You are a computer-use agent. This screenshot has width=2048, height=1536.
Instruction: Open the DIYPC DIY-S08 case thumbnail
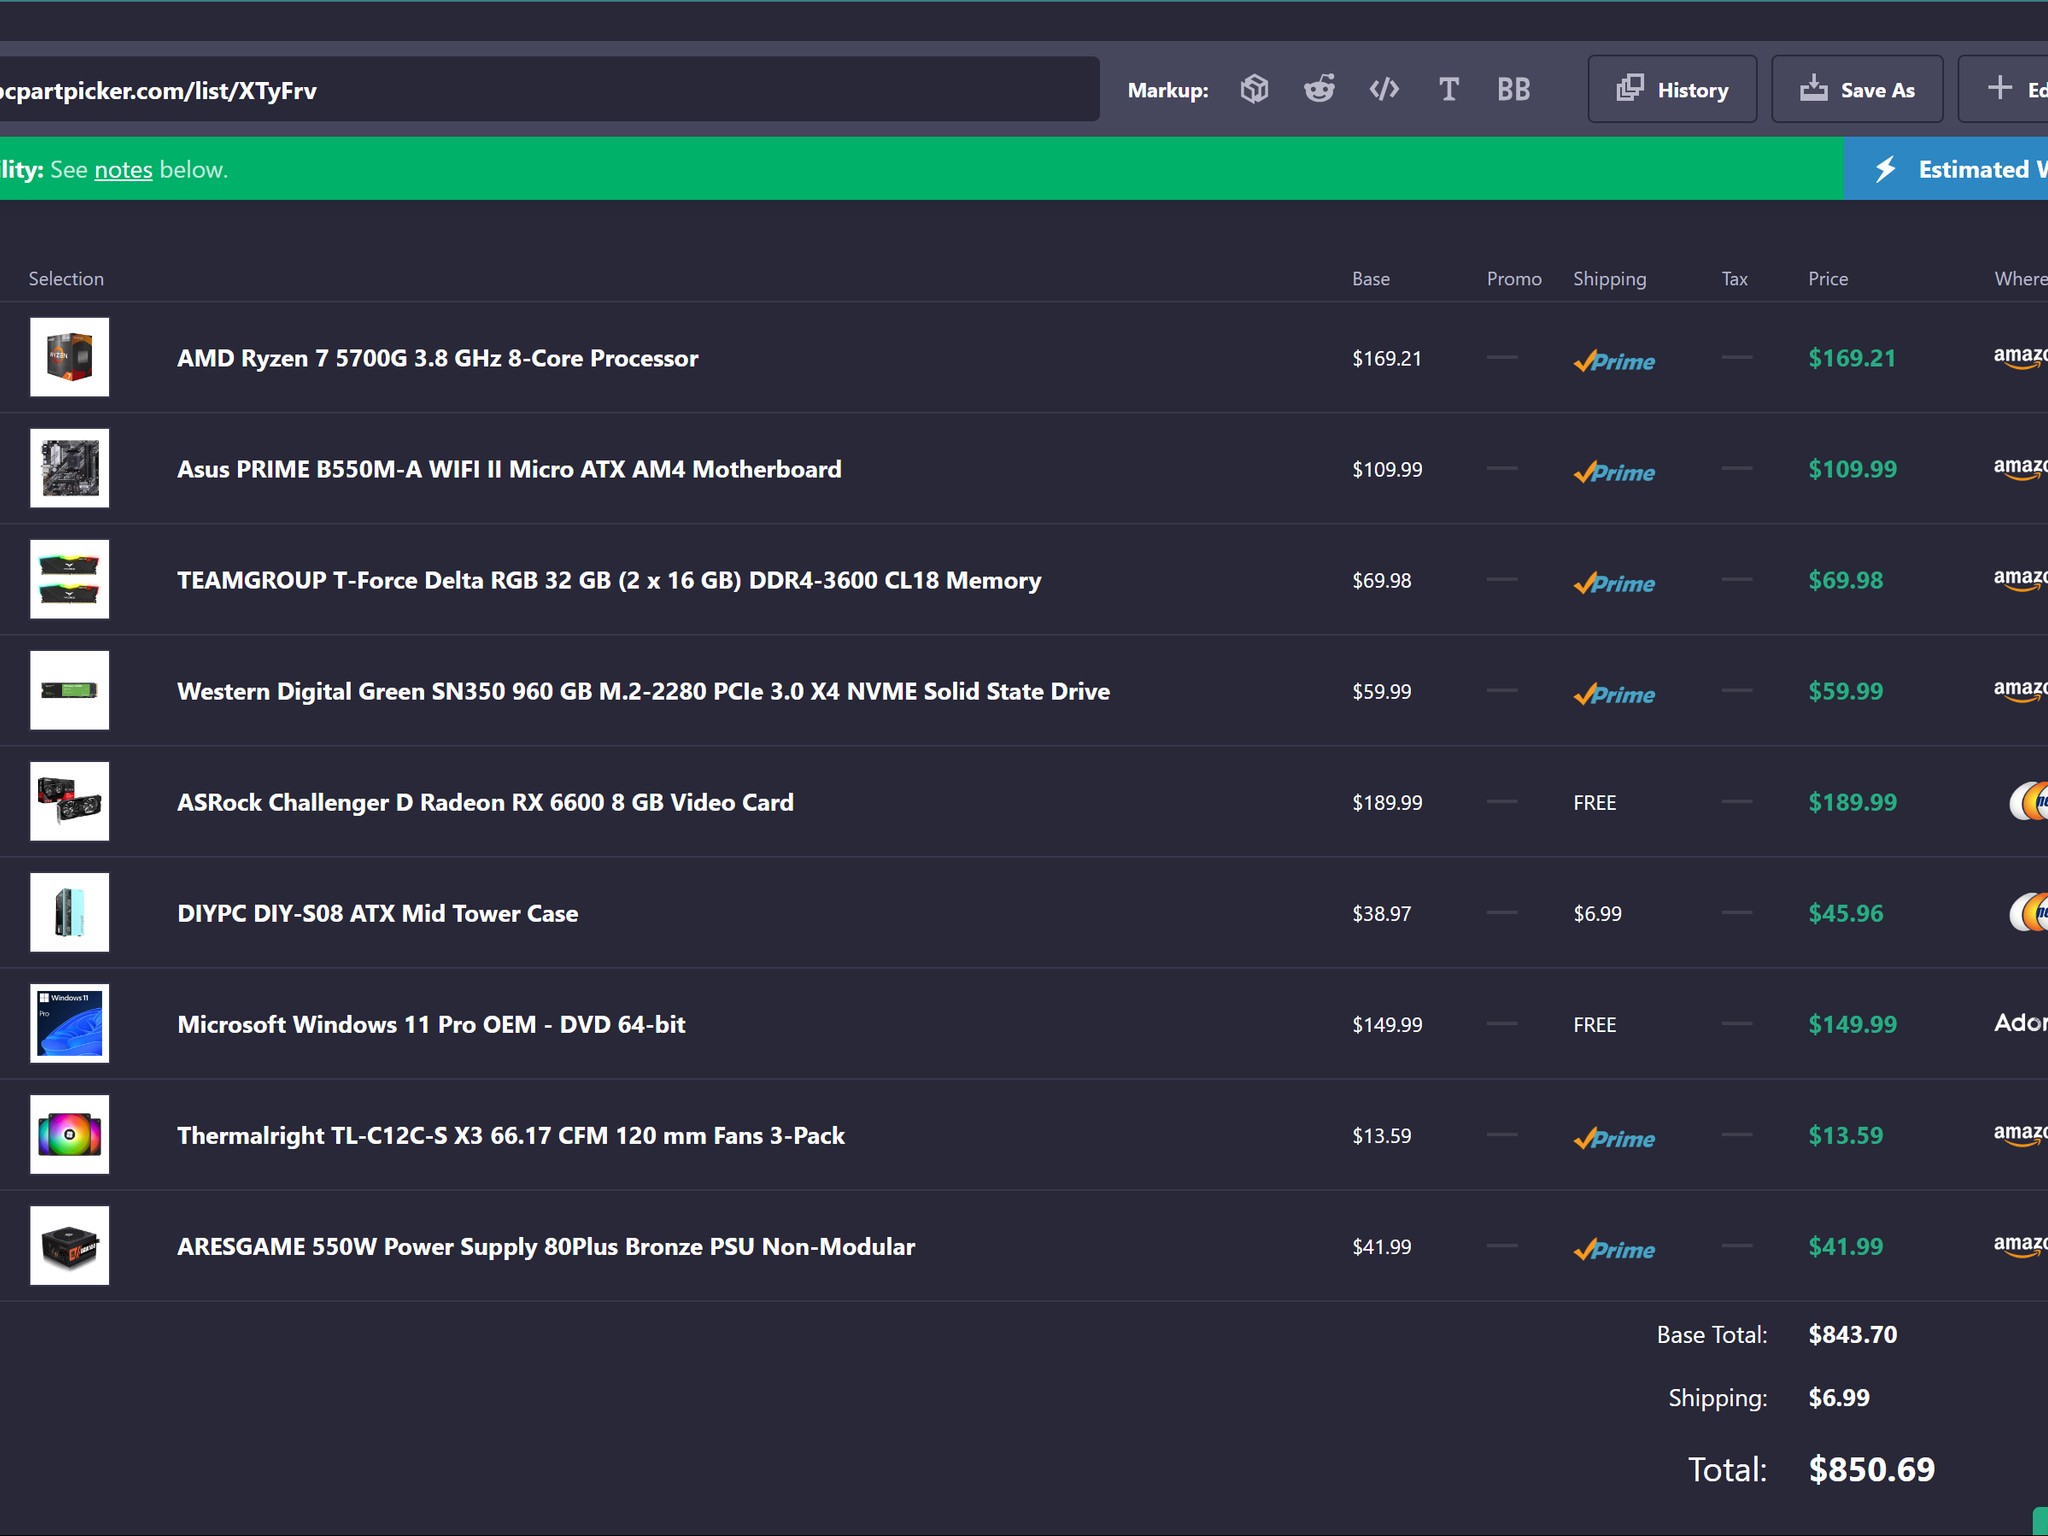coord(69,912)
